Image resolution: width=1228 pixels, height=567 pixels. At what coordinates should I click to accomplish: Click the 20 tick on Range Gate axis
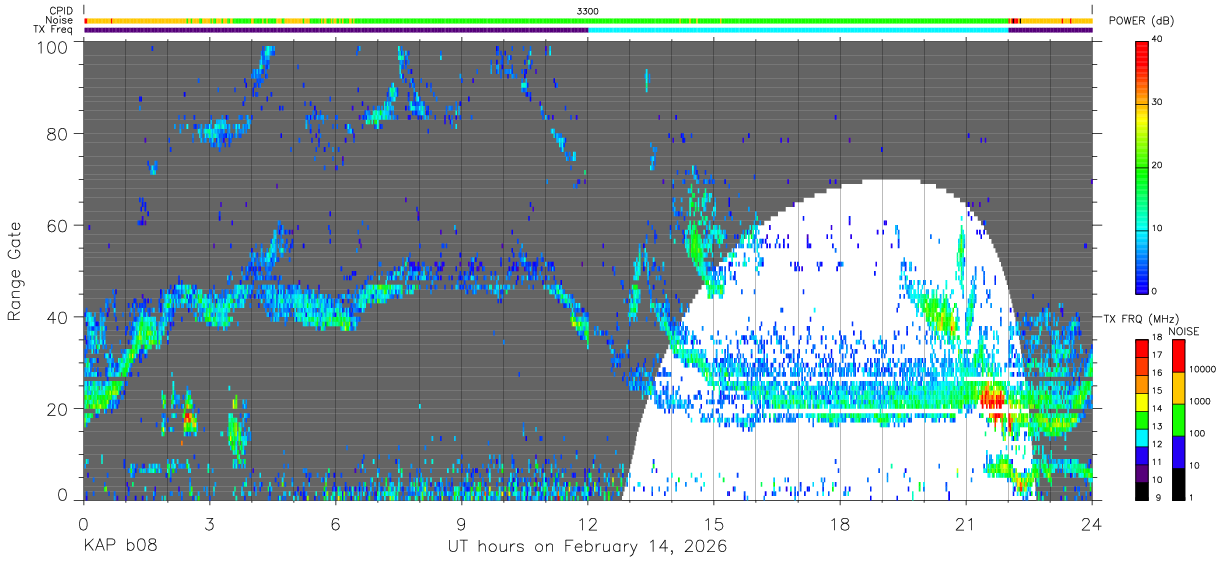click(59, 408)
